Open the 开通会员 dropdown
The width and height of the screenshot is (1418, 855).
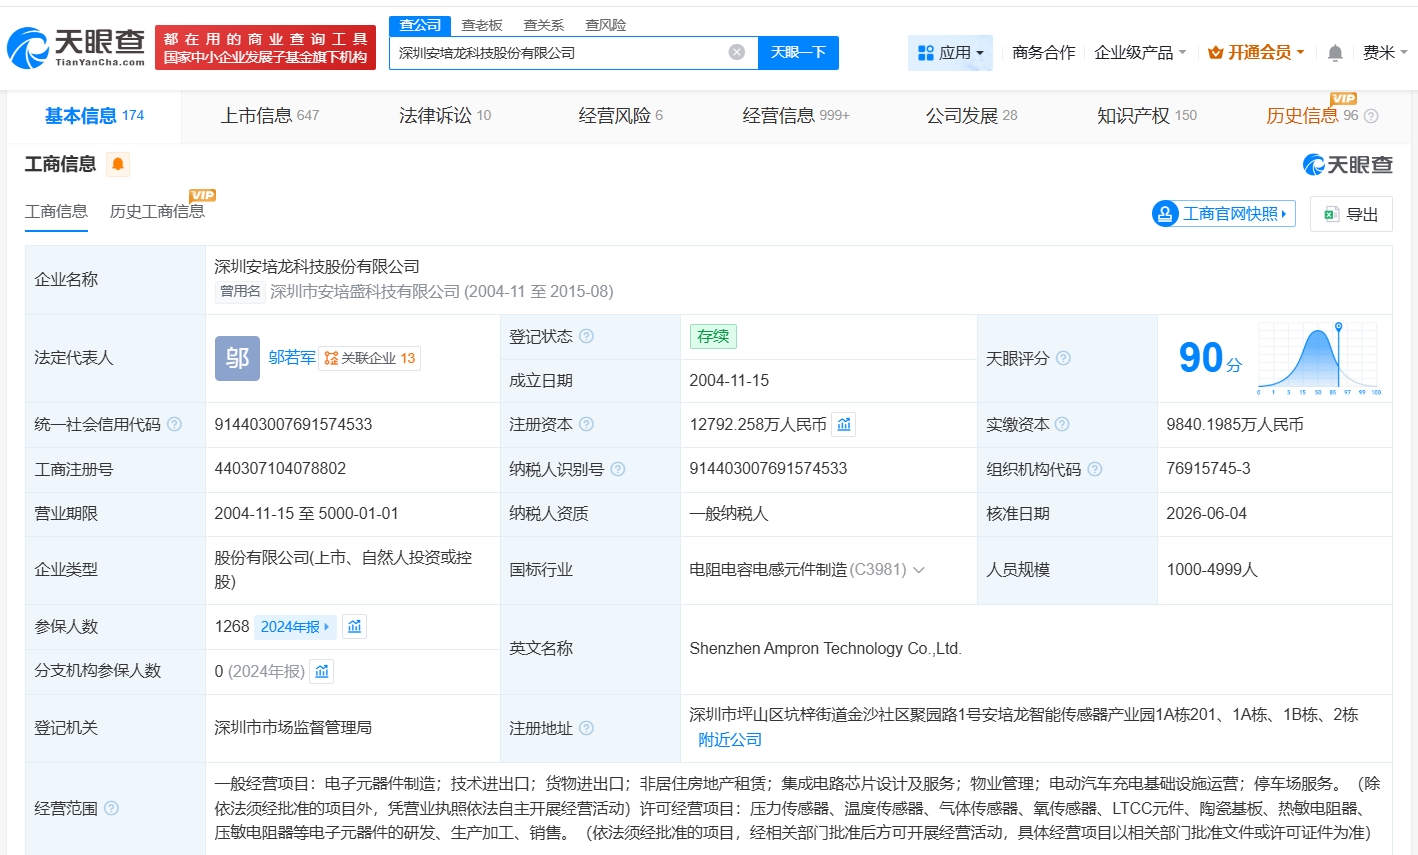point(1256,53)
